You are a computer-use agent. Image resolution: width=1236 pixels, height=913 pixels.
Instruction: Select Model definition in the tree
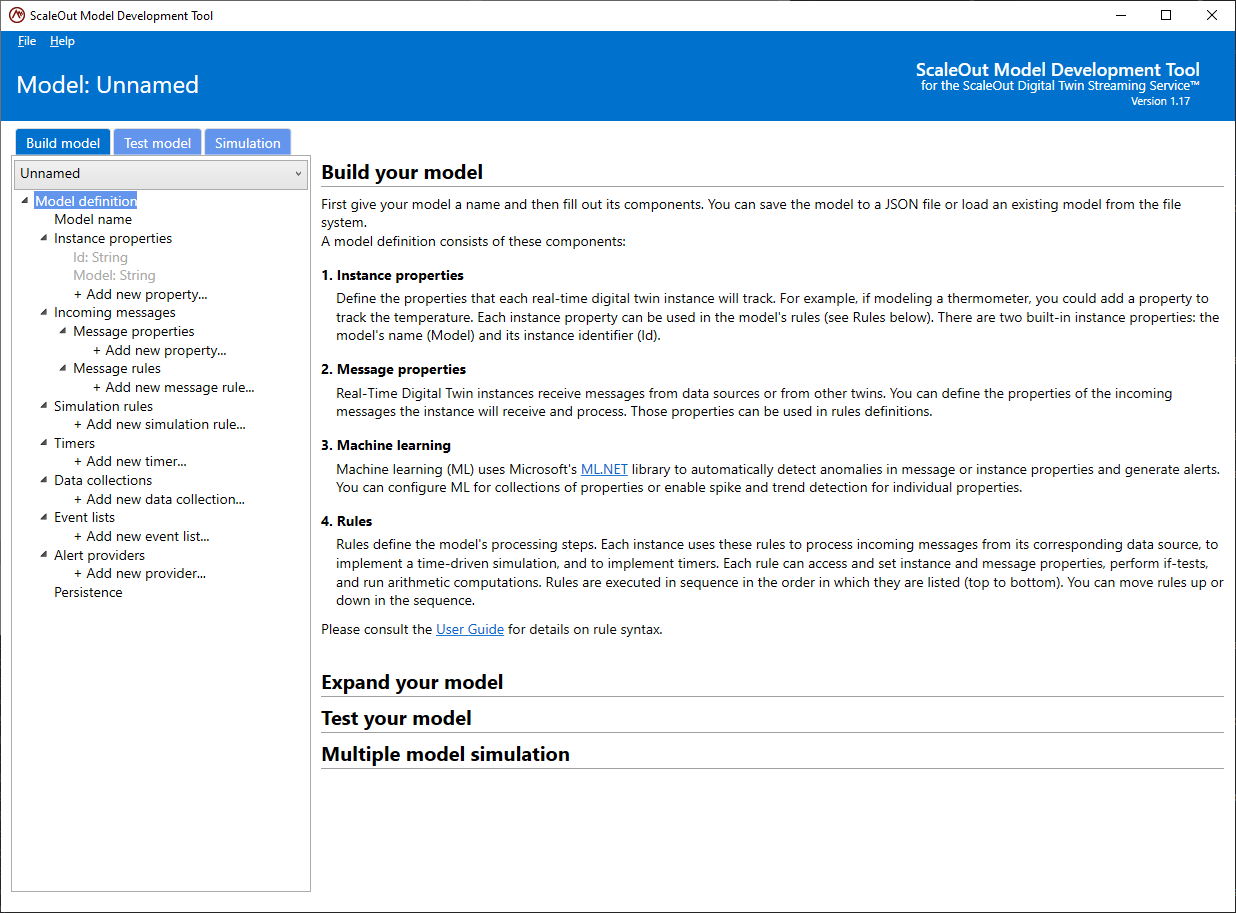click(86, 201)
